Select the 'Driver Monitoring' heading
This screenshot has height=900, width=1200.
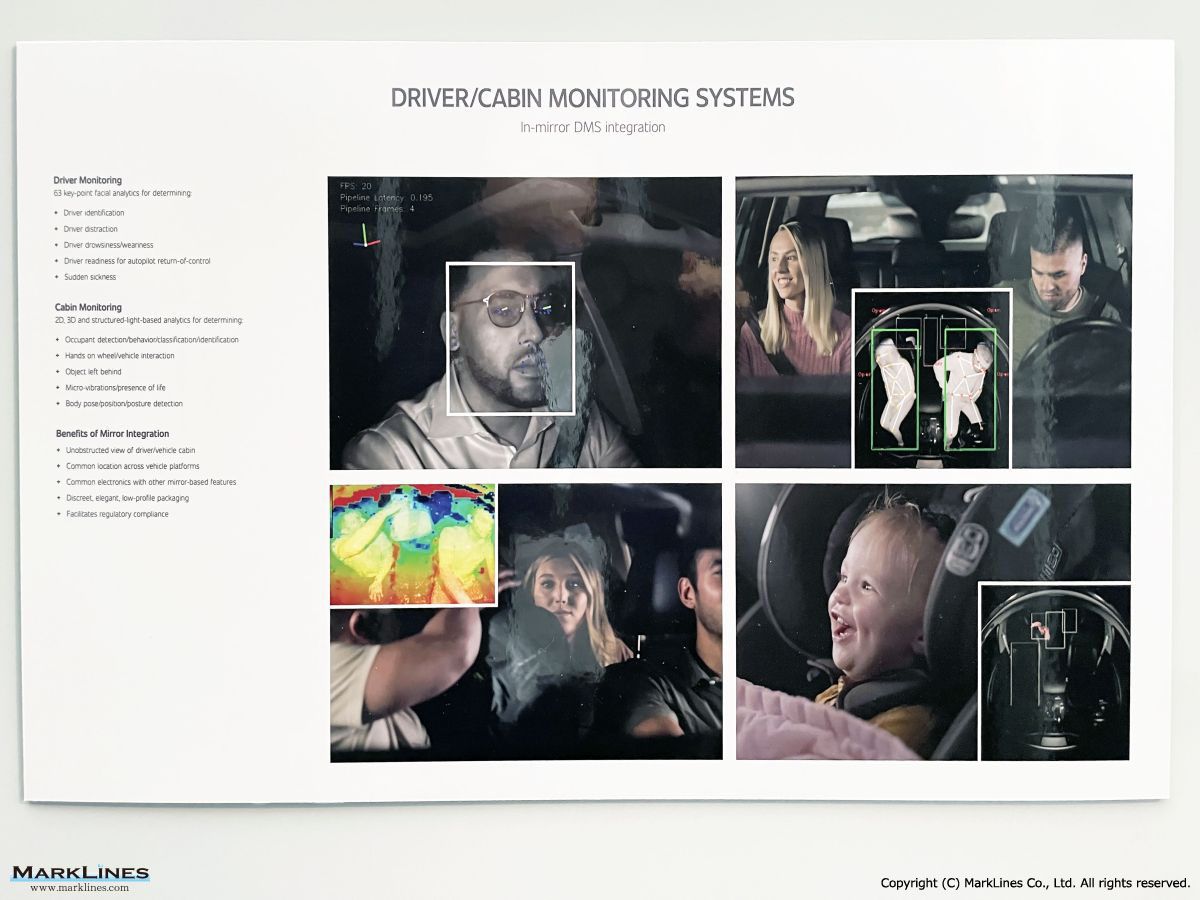point(88,181)
